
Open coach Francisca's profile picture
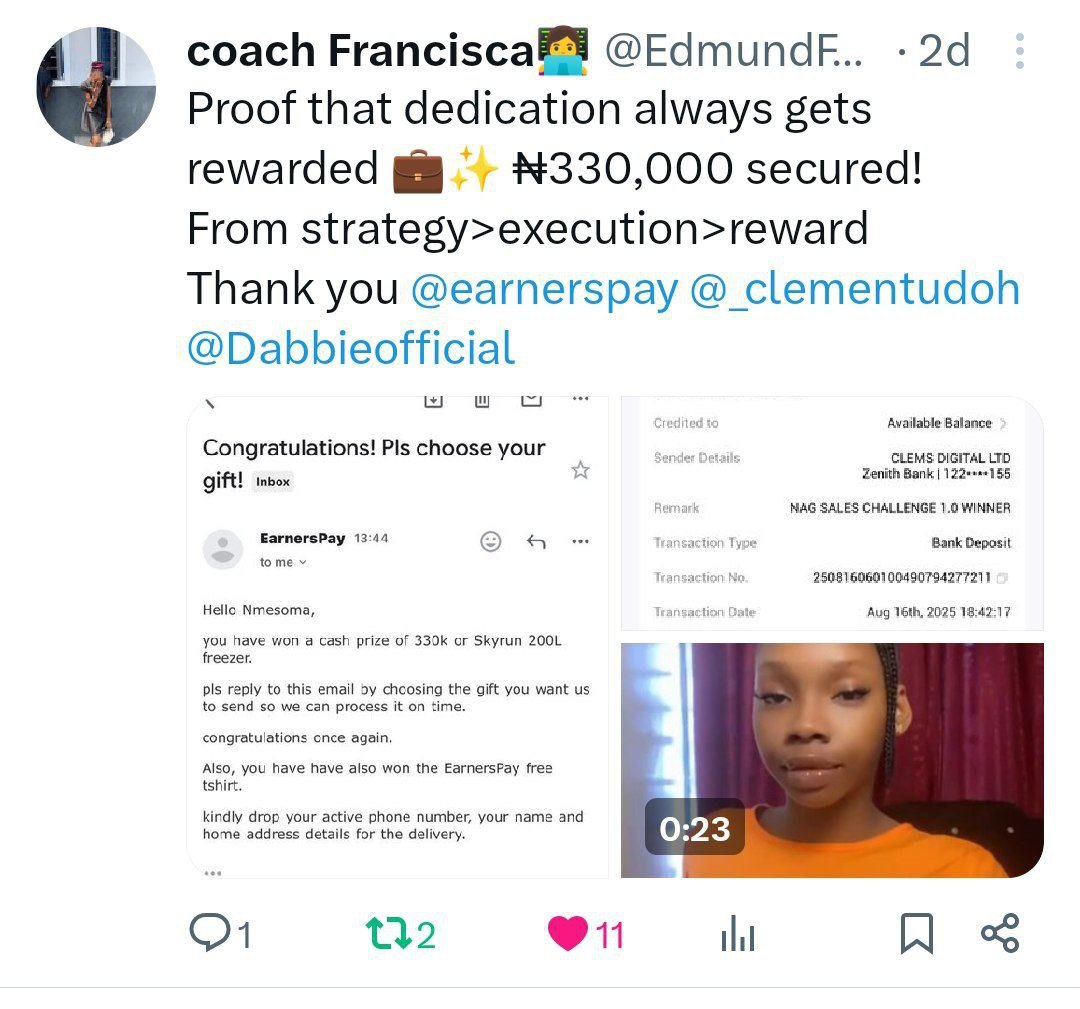[x=96, y=87]
